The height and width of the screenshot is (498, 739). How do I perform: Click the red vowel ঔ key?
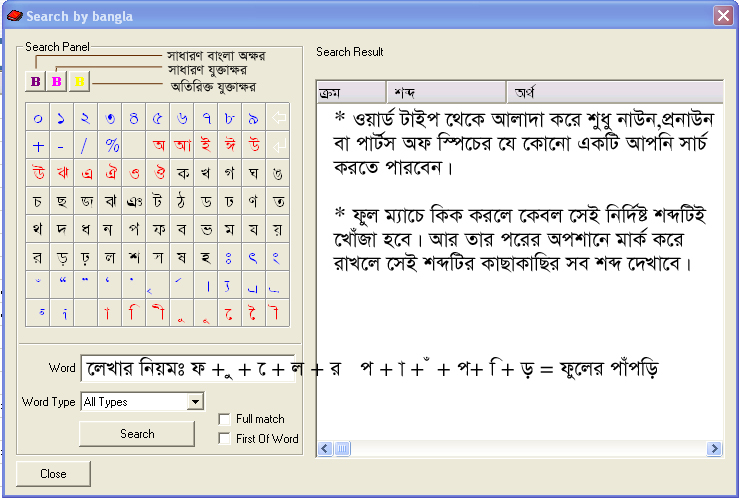[158, 173]
